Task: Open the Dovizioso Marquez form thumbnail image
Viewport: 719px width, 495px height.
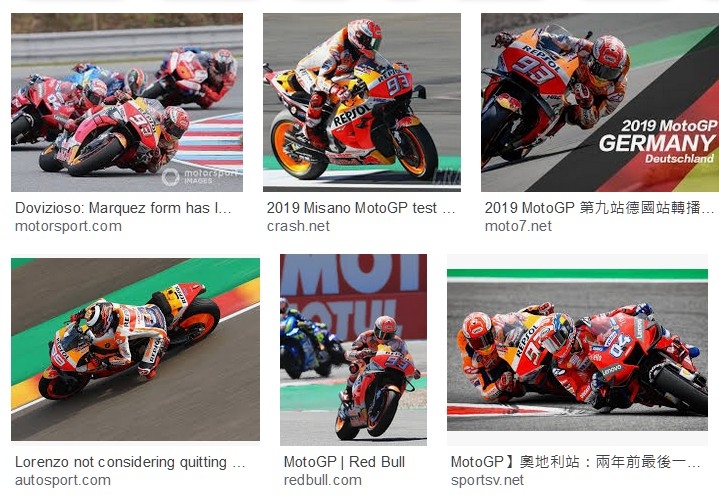Action: click(x=127, y=102)
